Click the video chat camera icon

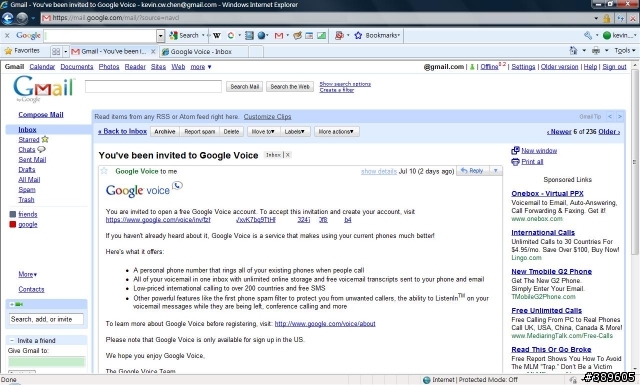[19, 305]
